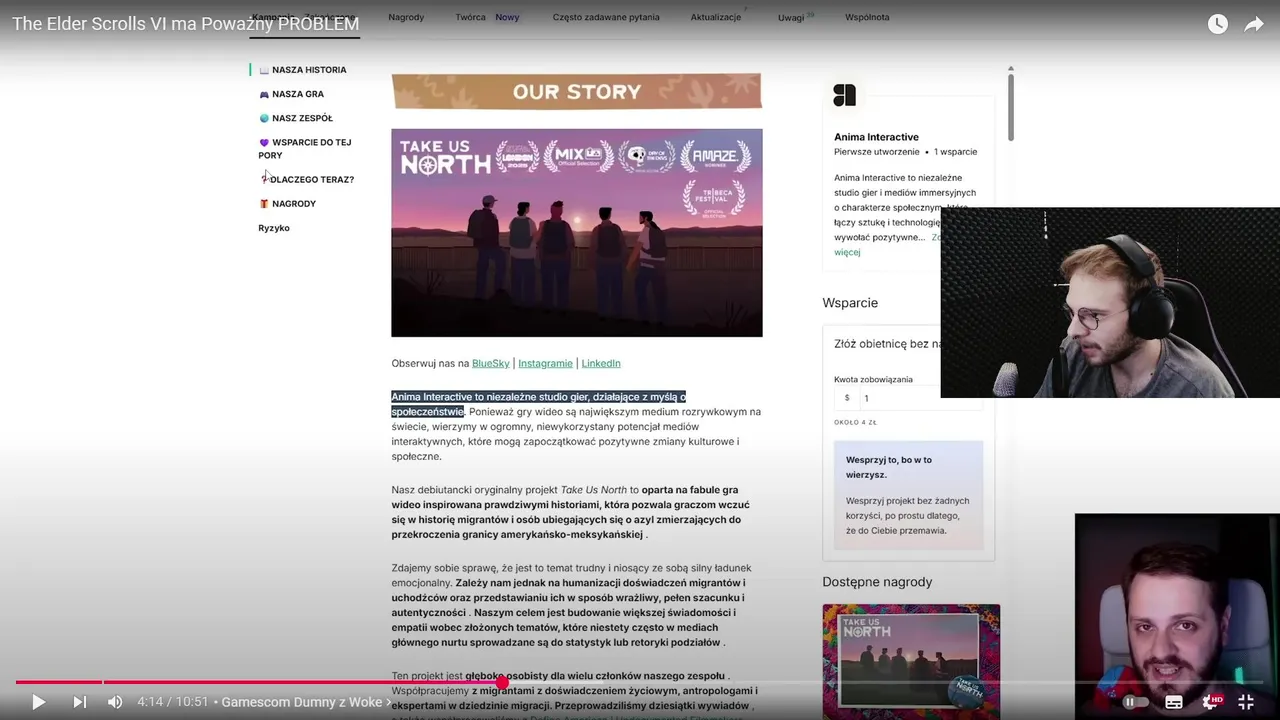Screen dimensions: 1280x720
Task: Open chapter 'Gamescom Dumny z Woke'
Action: [307, 702]
